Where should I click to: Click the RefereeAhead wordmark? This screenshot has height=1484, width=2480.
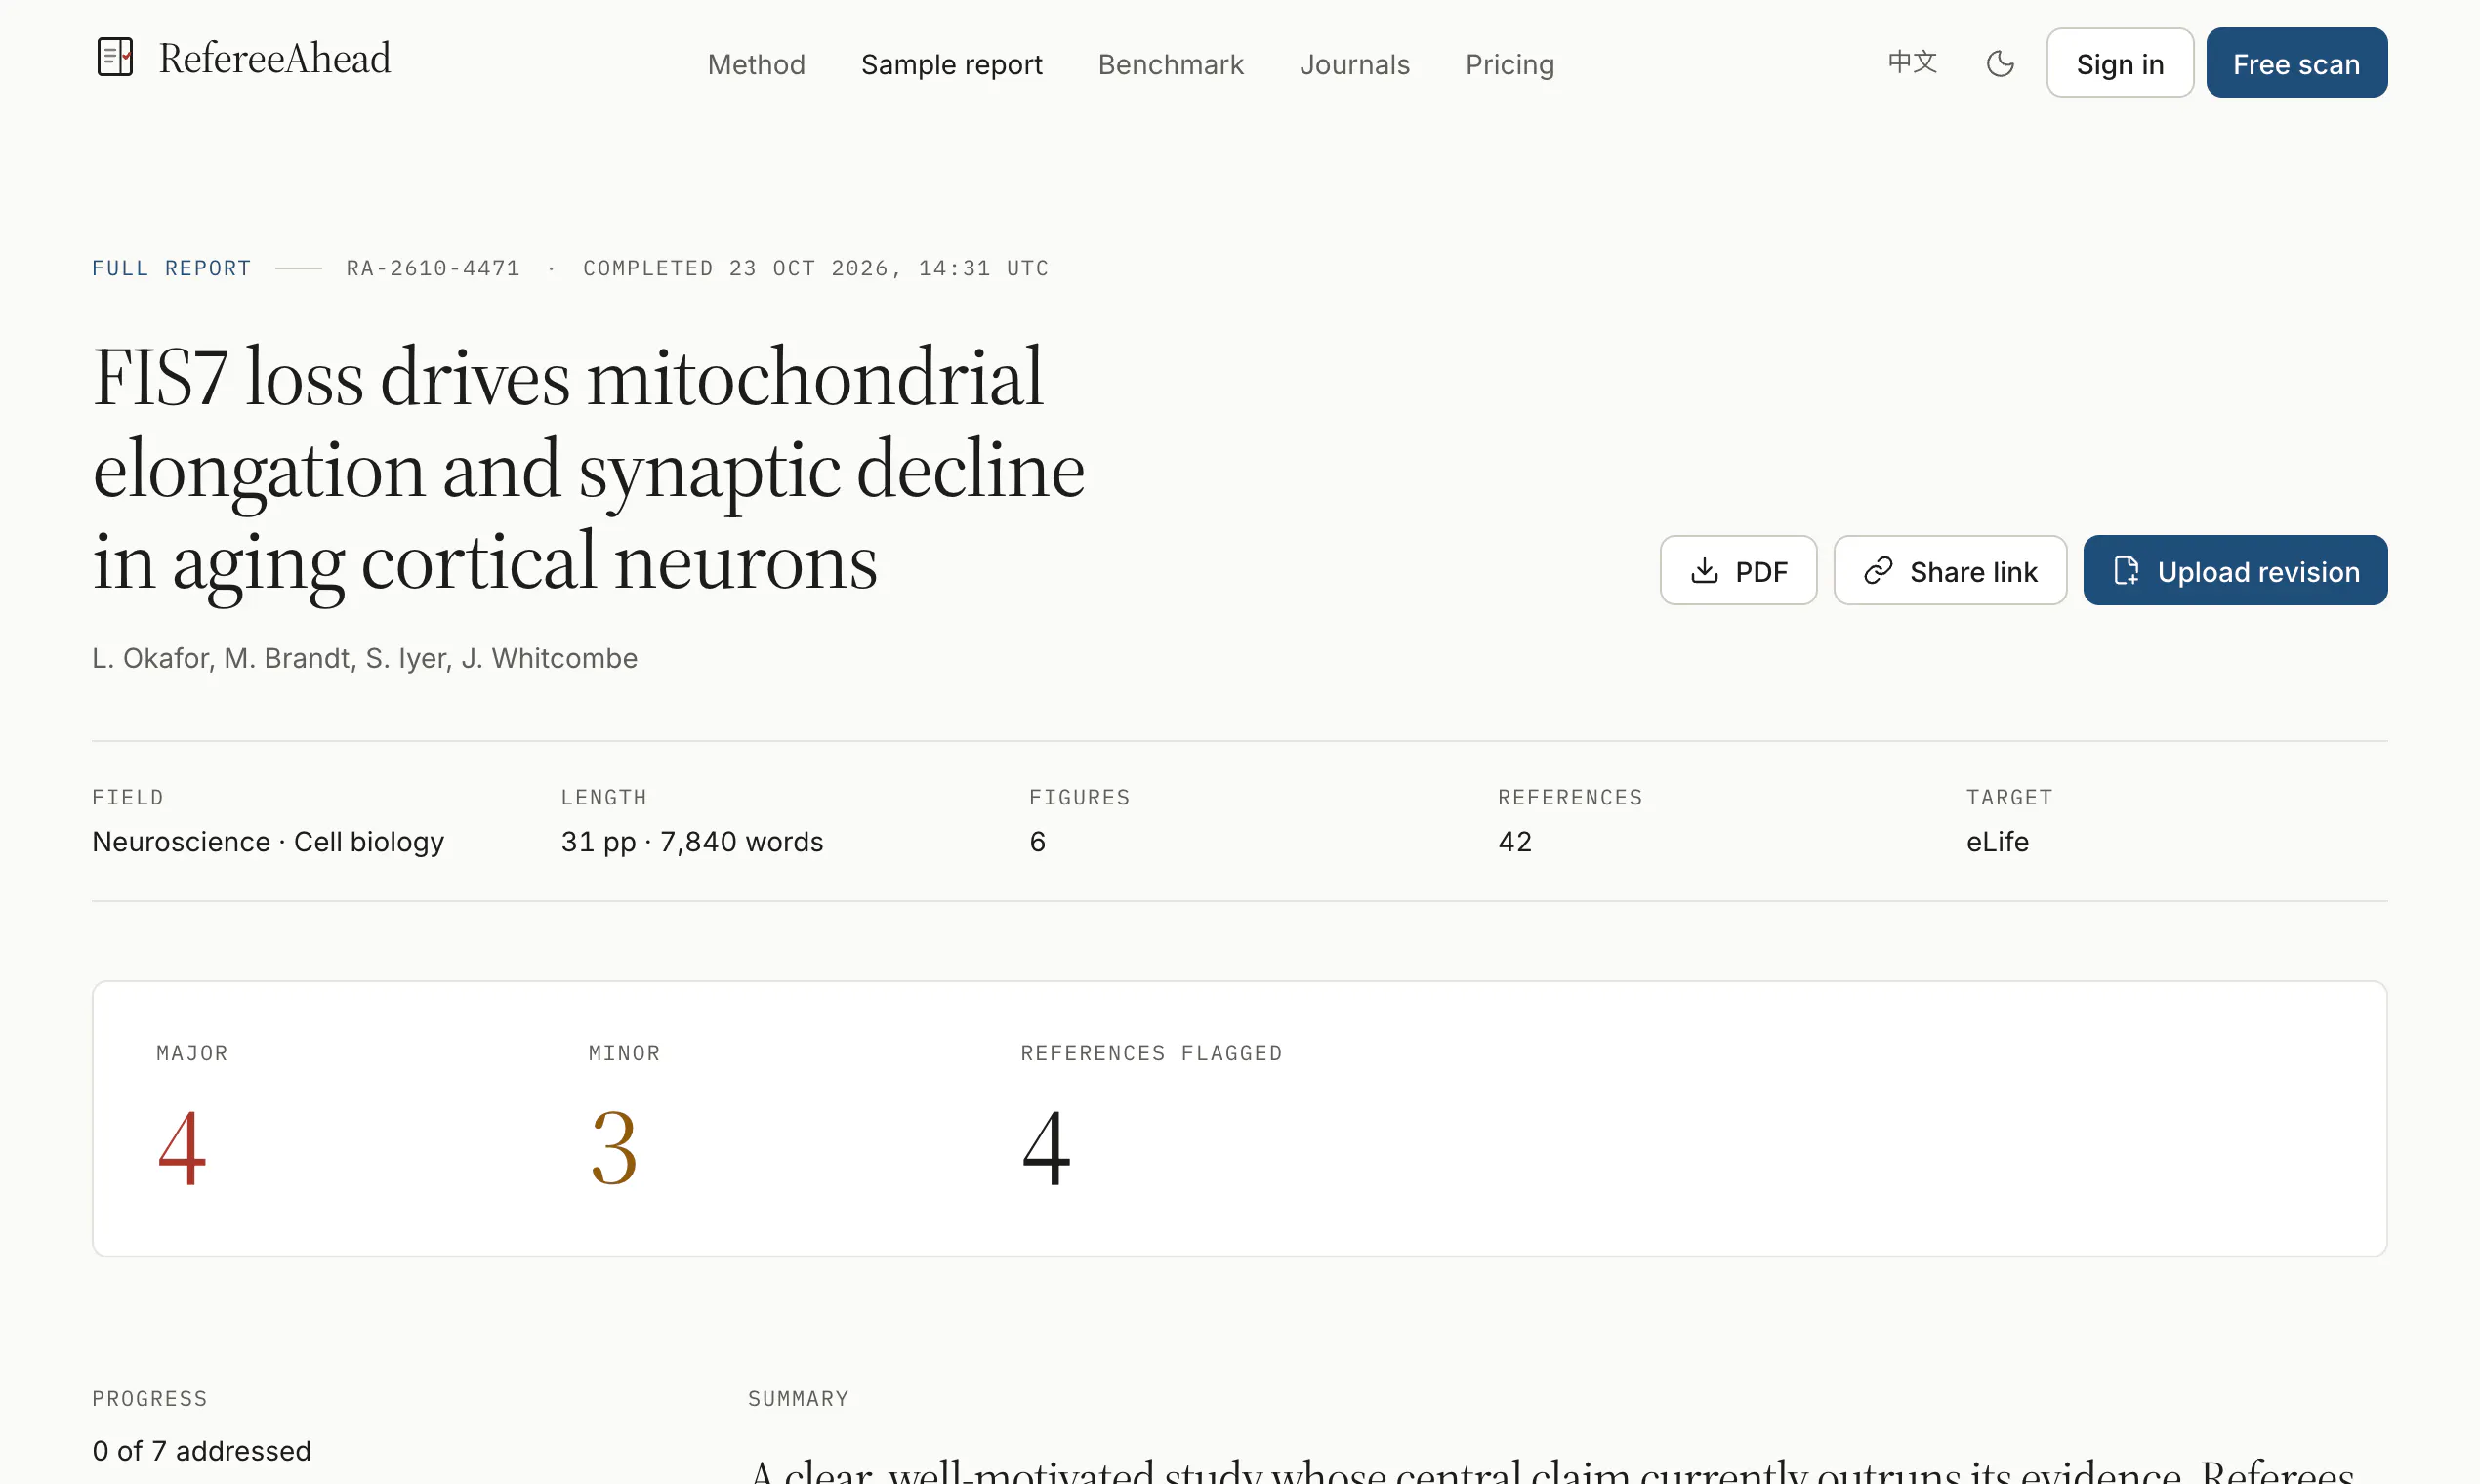[x=274, y=58]
